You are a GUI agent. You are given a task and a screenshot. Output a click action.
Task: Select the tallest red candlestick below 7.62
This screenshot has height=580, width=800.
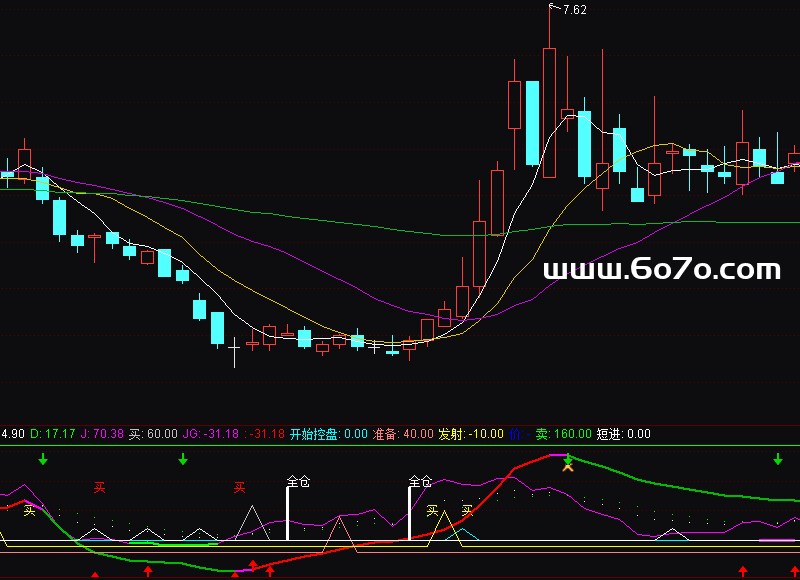tap(549, 112)
